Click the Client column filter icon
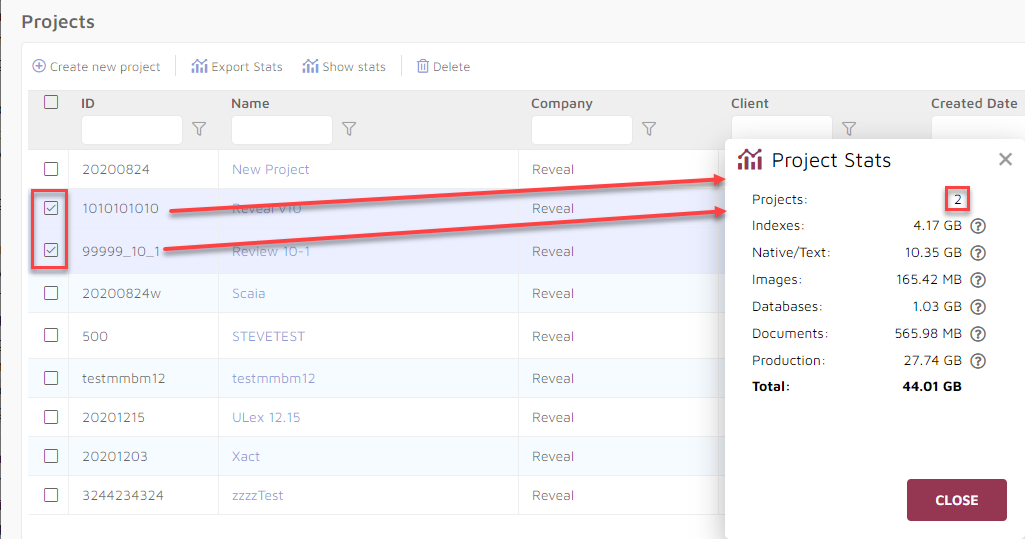 849,129
